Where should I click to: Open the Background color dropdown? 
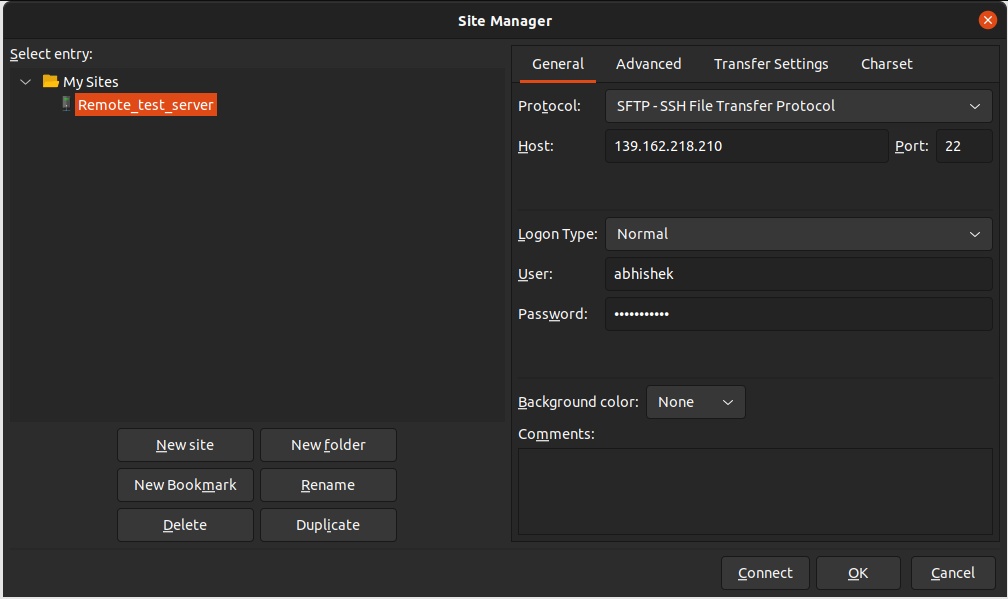[695, 402]
